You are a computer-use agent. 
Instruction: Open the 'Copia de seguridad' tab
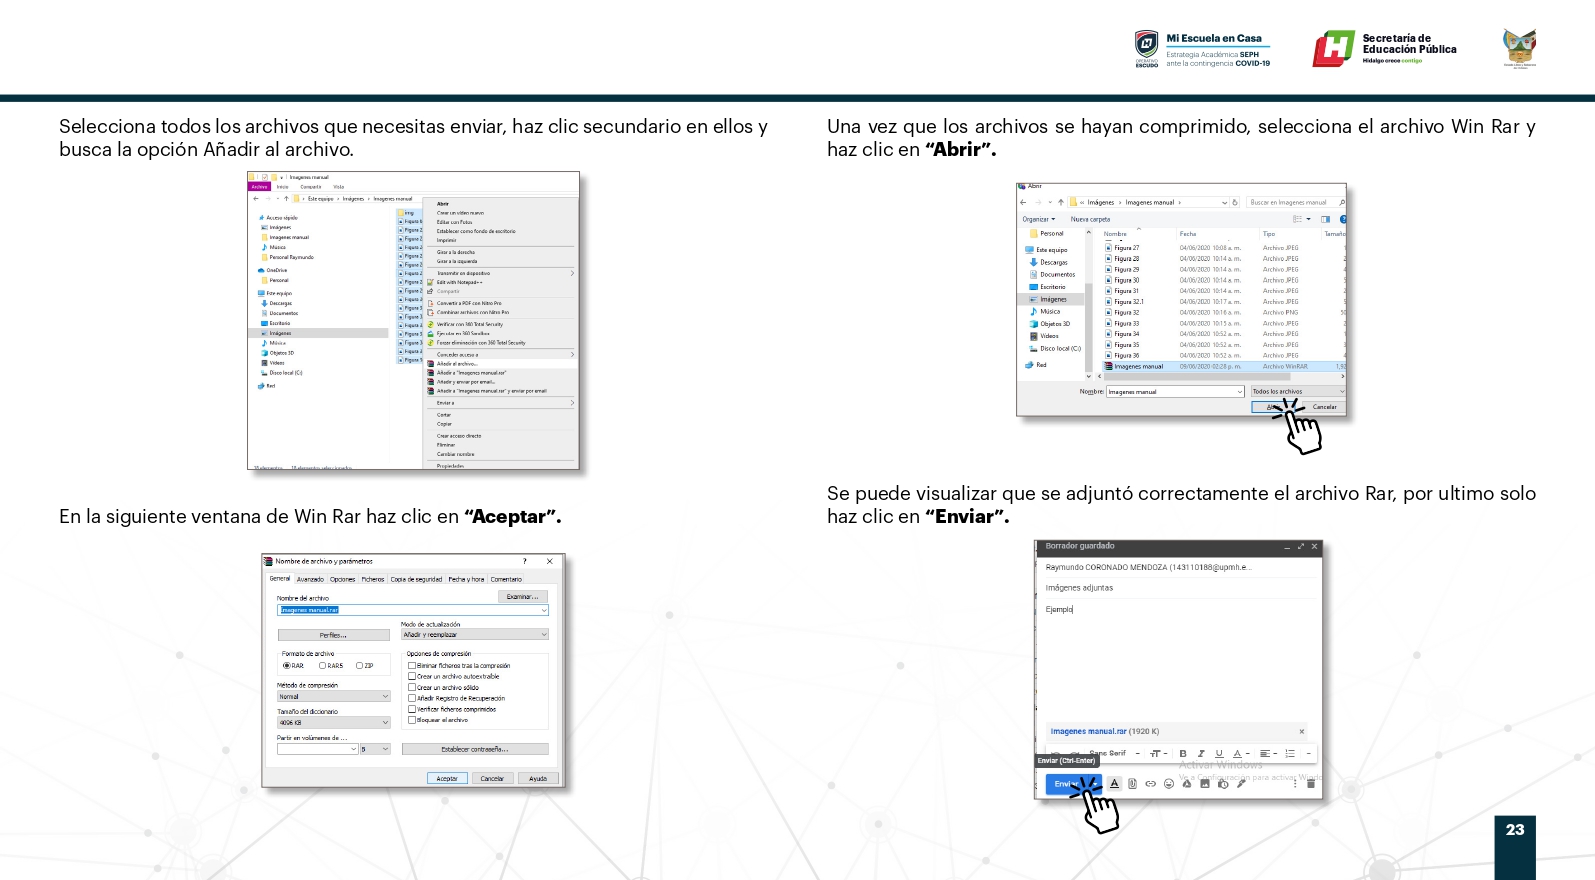click(416, 579)
